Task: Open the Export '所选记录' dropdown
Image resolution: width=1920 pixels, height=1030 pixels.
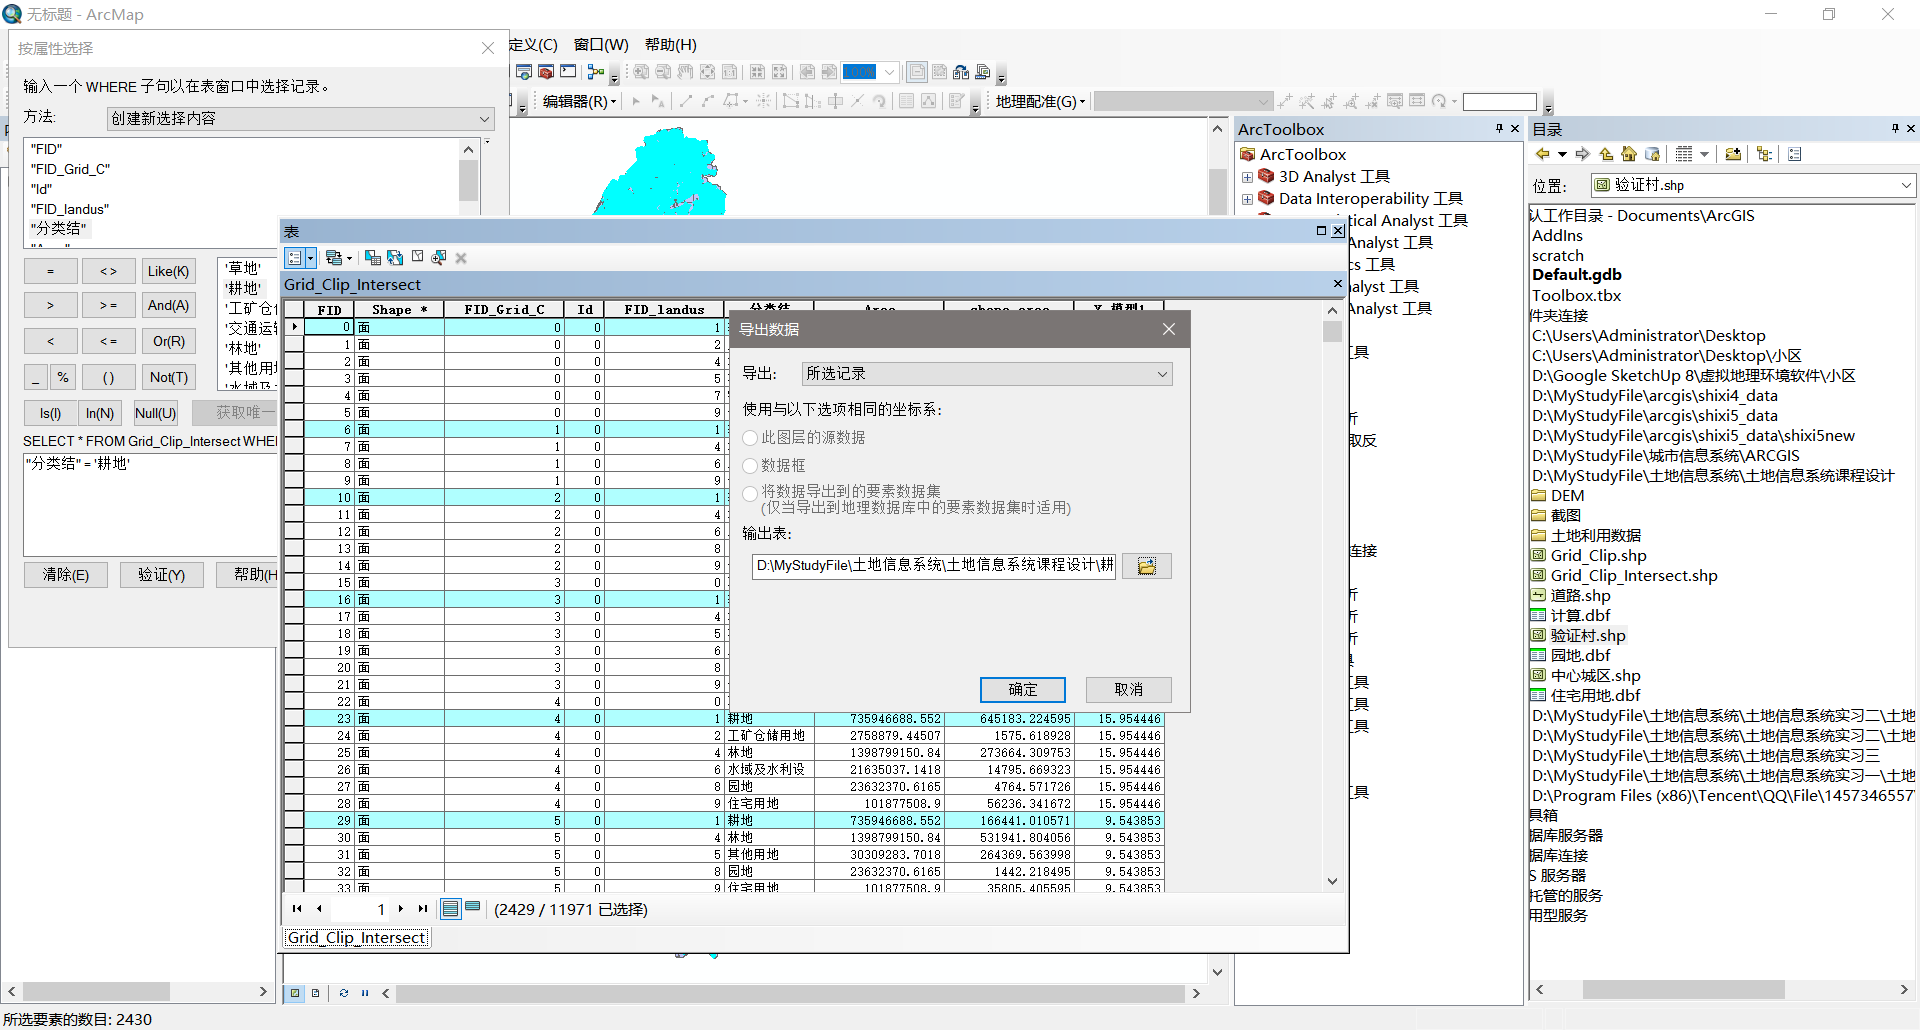Action: point(987,374)
